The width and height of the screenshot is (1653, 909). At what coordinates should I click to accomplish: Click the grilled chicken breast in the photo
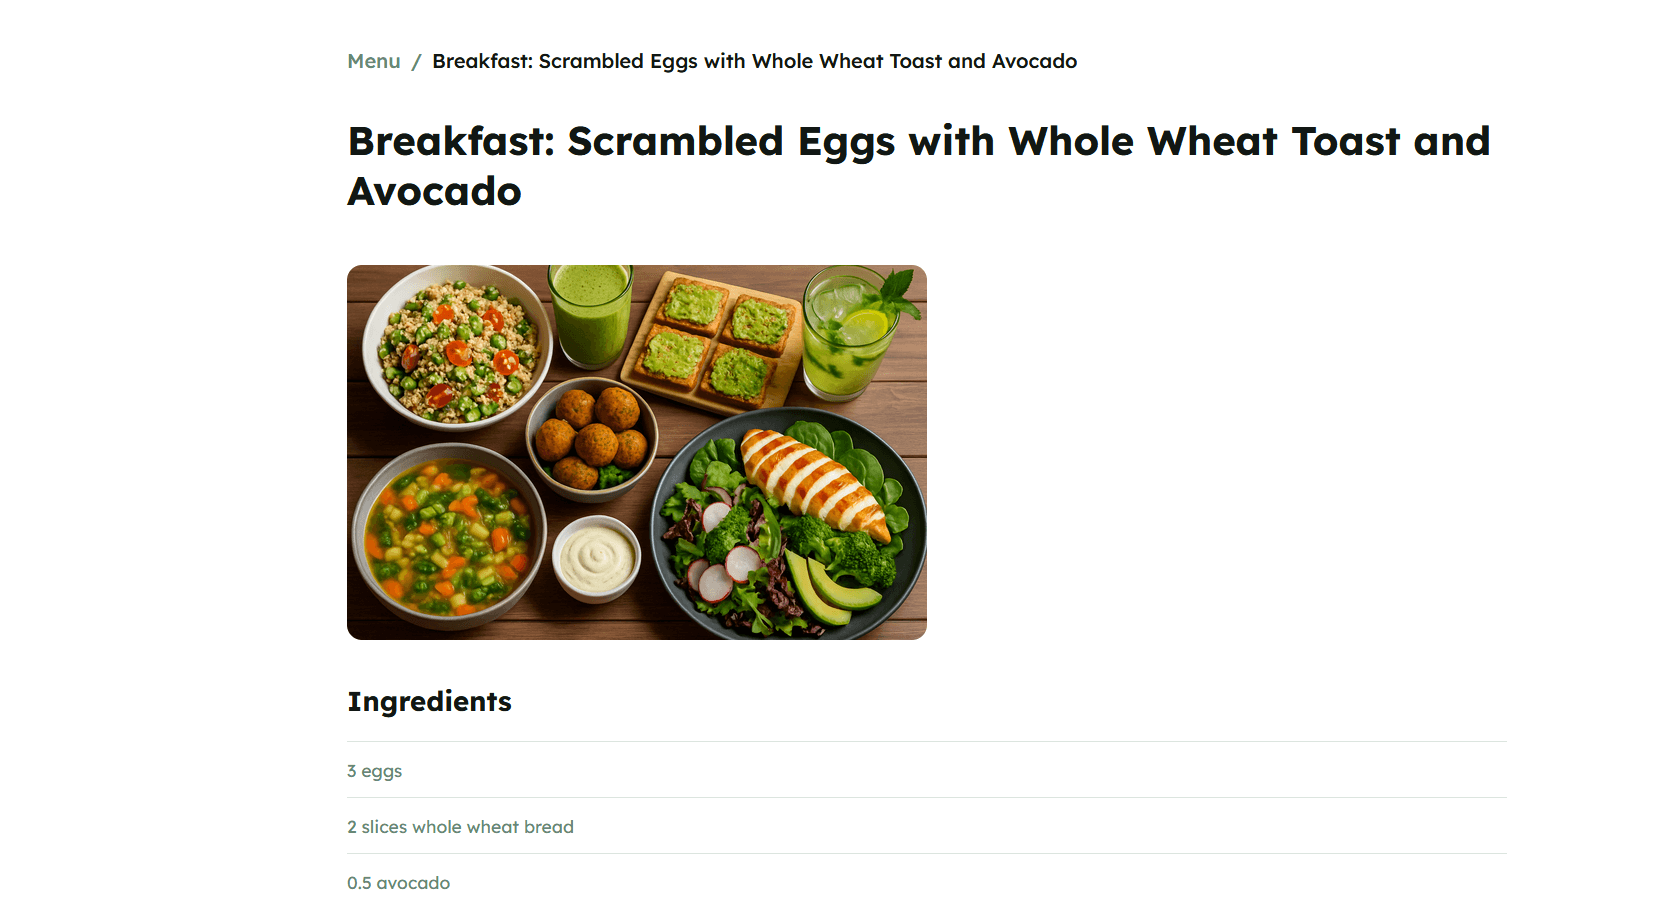click(x=814, y=479)
